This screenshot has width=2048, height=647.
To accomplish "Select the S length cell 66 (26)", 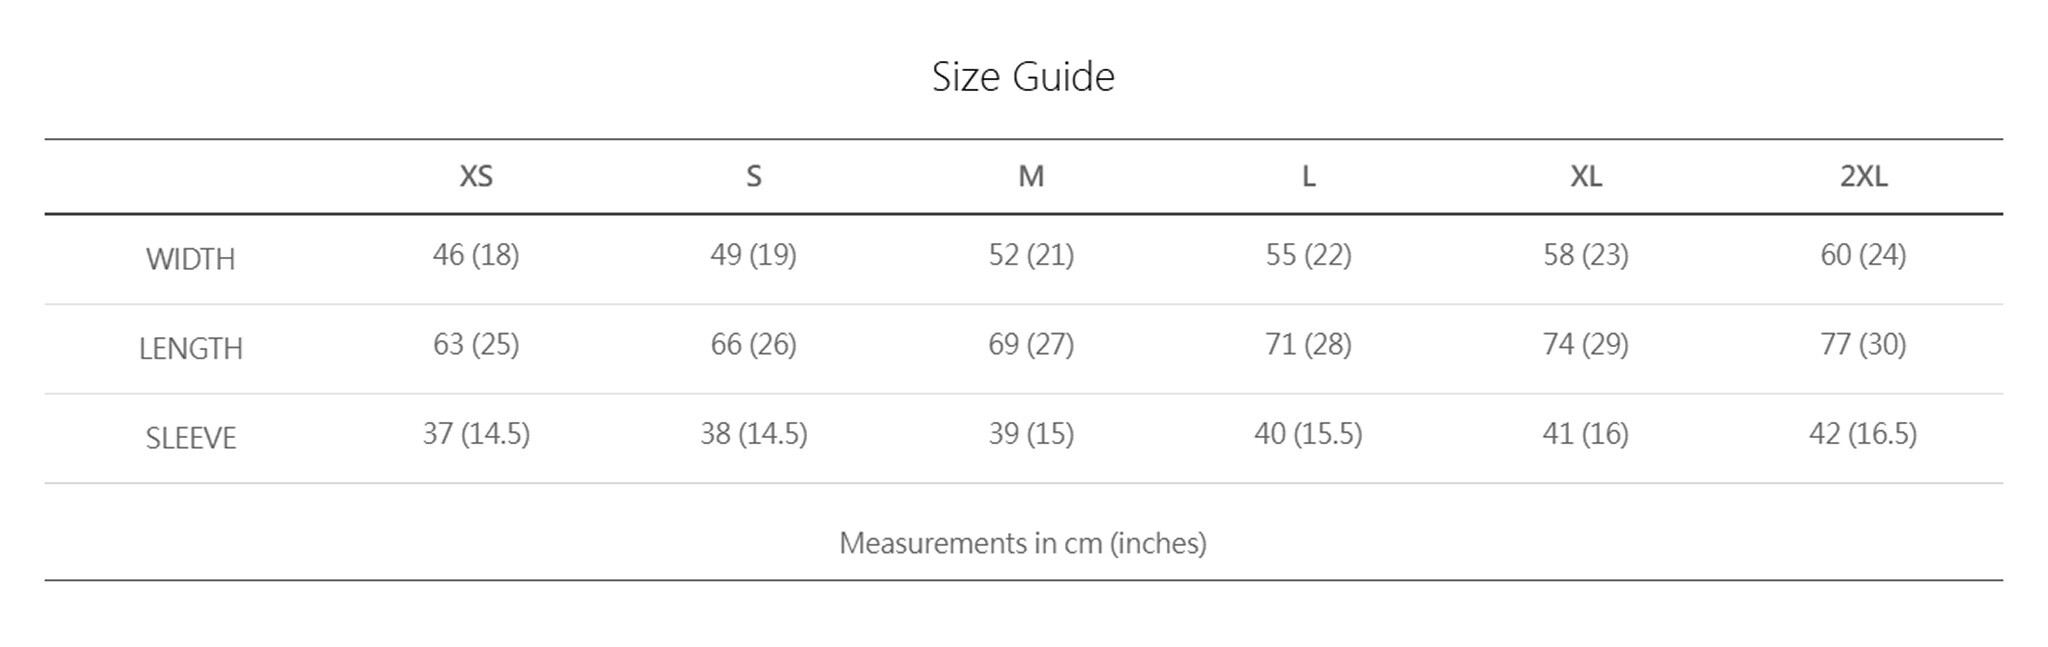I will coord(754,344).
